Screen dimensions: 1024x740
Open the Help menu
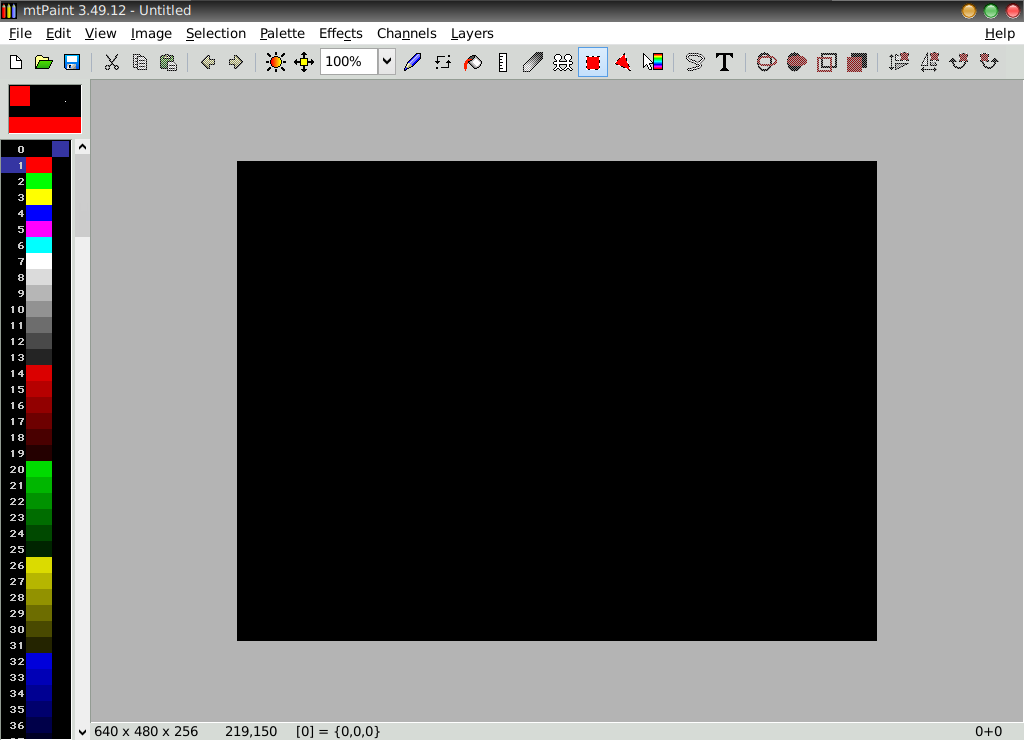999,33
